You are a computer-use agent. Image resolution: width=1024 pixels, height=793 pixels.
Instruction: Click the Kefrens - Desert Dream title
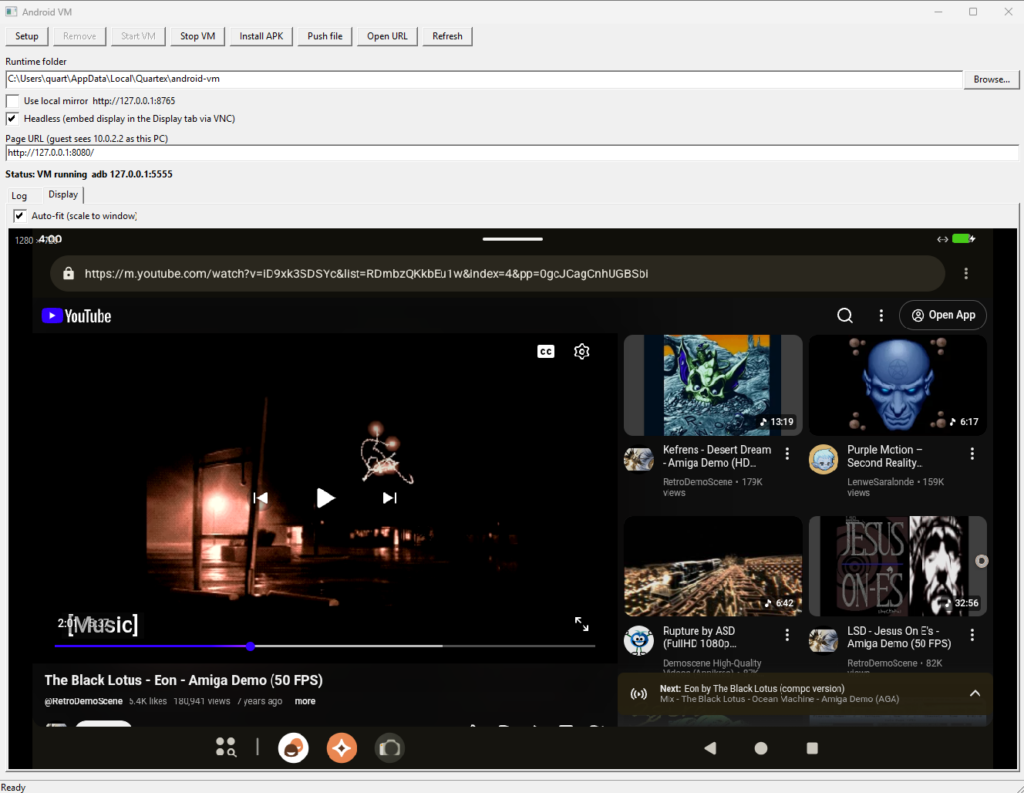tap(716, 456)
